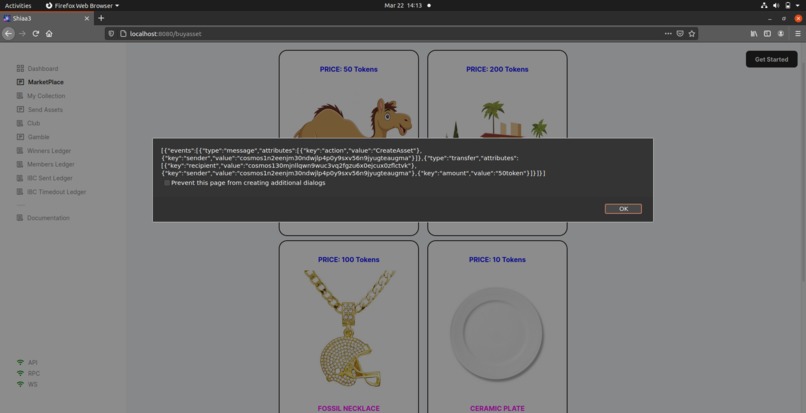Viewport: 806px width, 413px height.
Task: Click the Documentation sidebar icon
Action: tap(20, 218)
